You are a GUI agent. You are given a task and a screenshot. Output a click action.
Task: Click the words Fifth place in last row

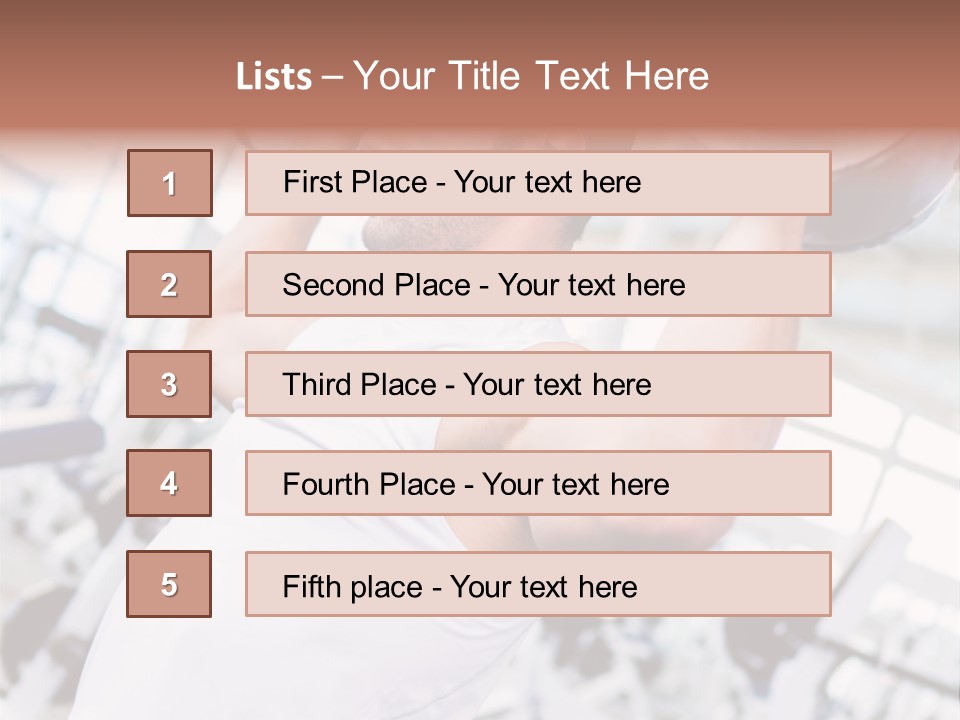click(x=350, y=586)
